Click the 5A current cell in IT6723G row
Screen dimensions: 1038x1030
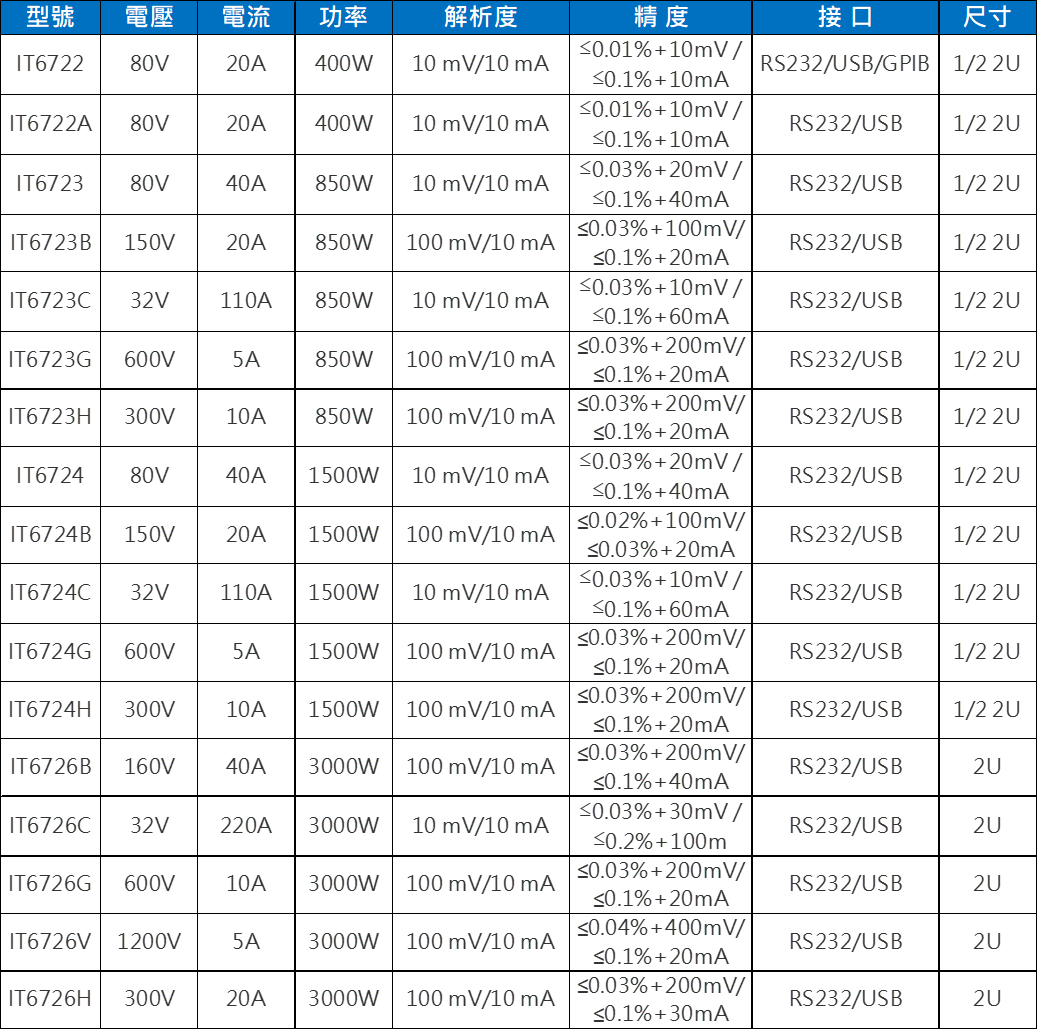pyautogui.click(x=246, y=359)
